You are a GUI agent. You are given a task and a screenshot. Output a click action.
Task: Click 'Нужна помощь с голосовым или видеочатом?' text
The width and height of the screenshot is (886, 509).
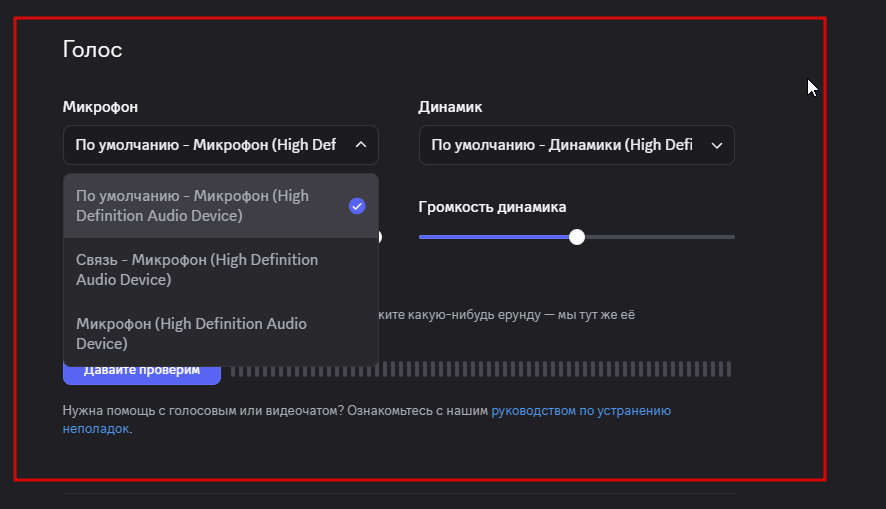click(x=203, y=411)
